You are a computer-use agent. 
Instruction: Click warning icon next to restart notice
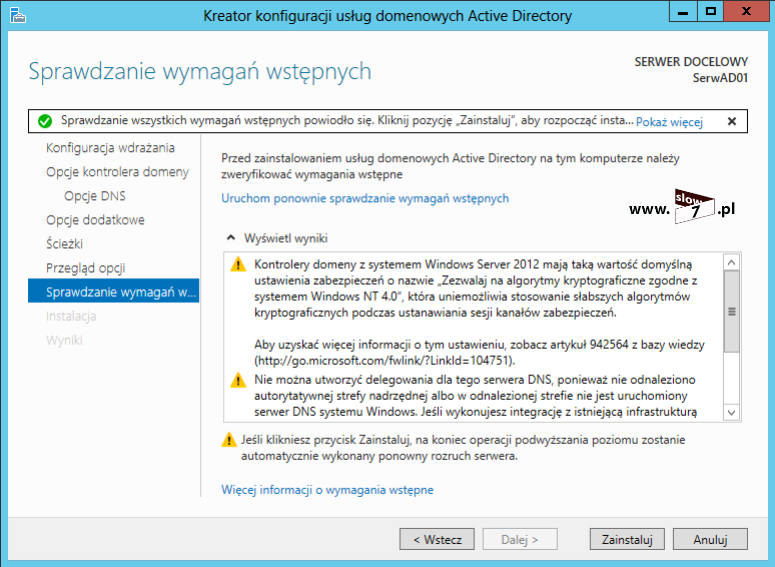click(230, 441)
